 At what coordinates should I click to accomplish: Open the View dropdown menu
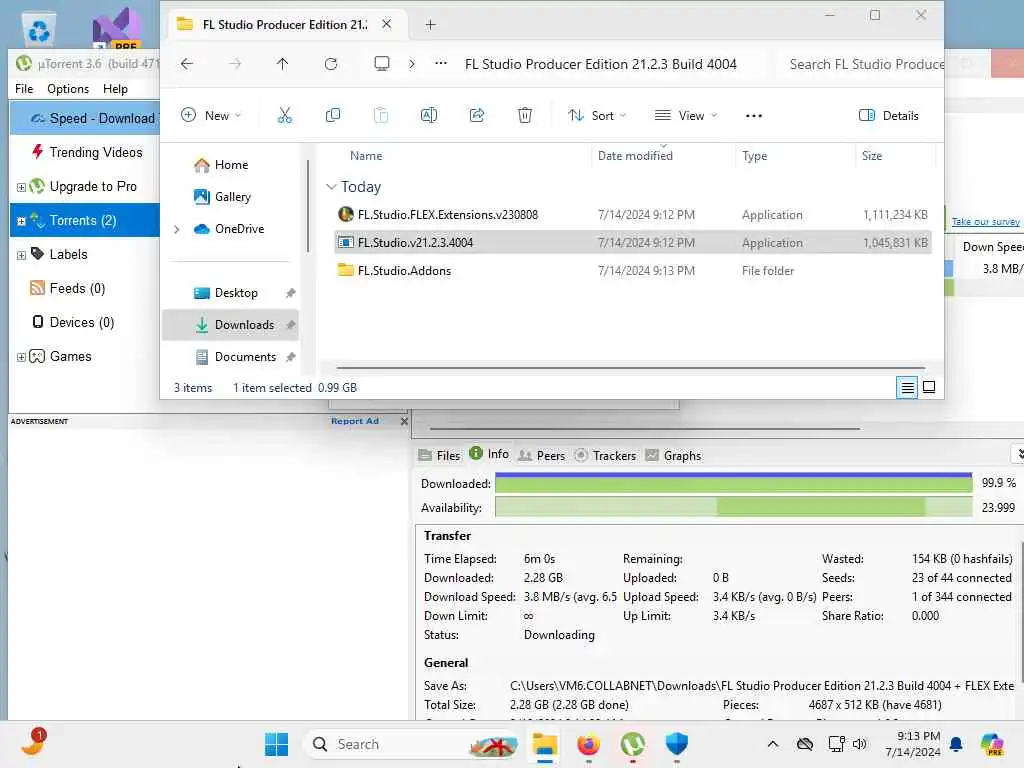tap(686, 116)
